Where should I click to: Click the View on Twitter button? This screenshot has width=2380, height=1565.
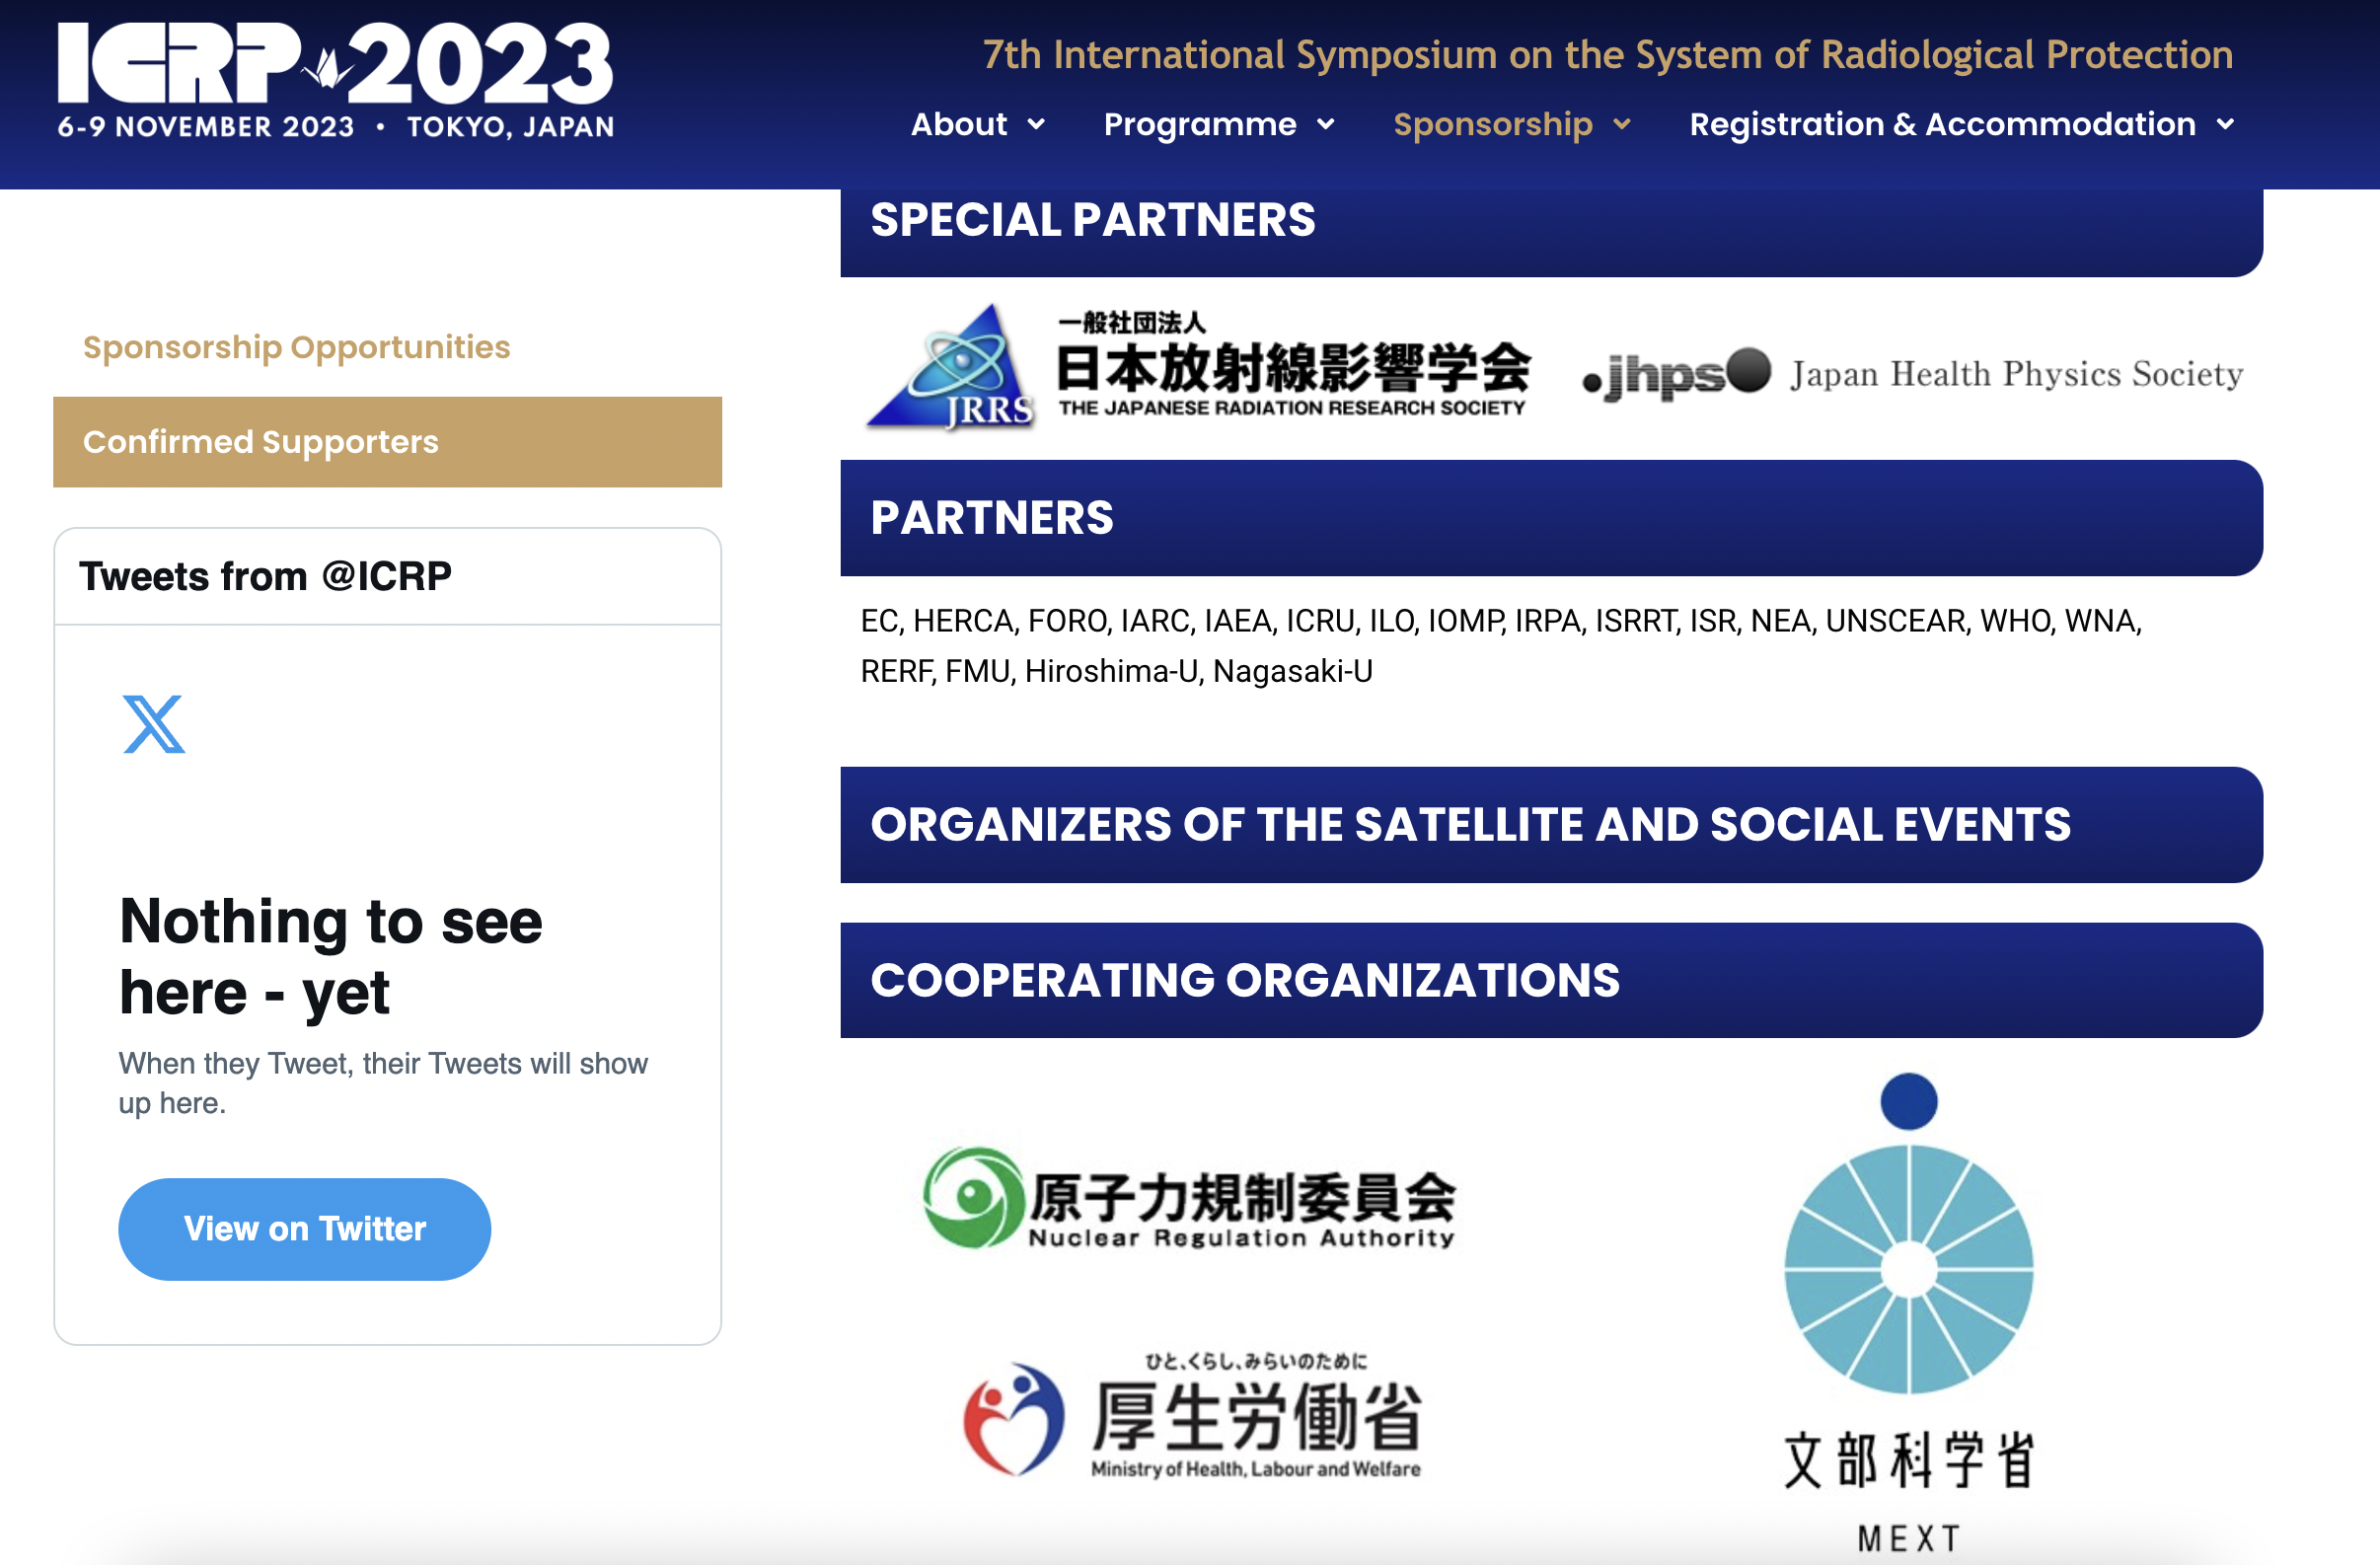pyautogui.click(x=304, y=1228)
